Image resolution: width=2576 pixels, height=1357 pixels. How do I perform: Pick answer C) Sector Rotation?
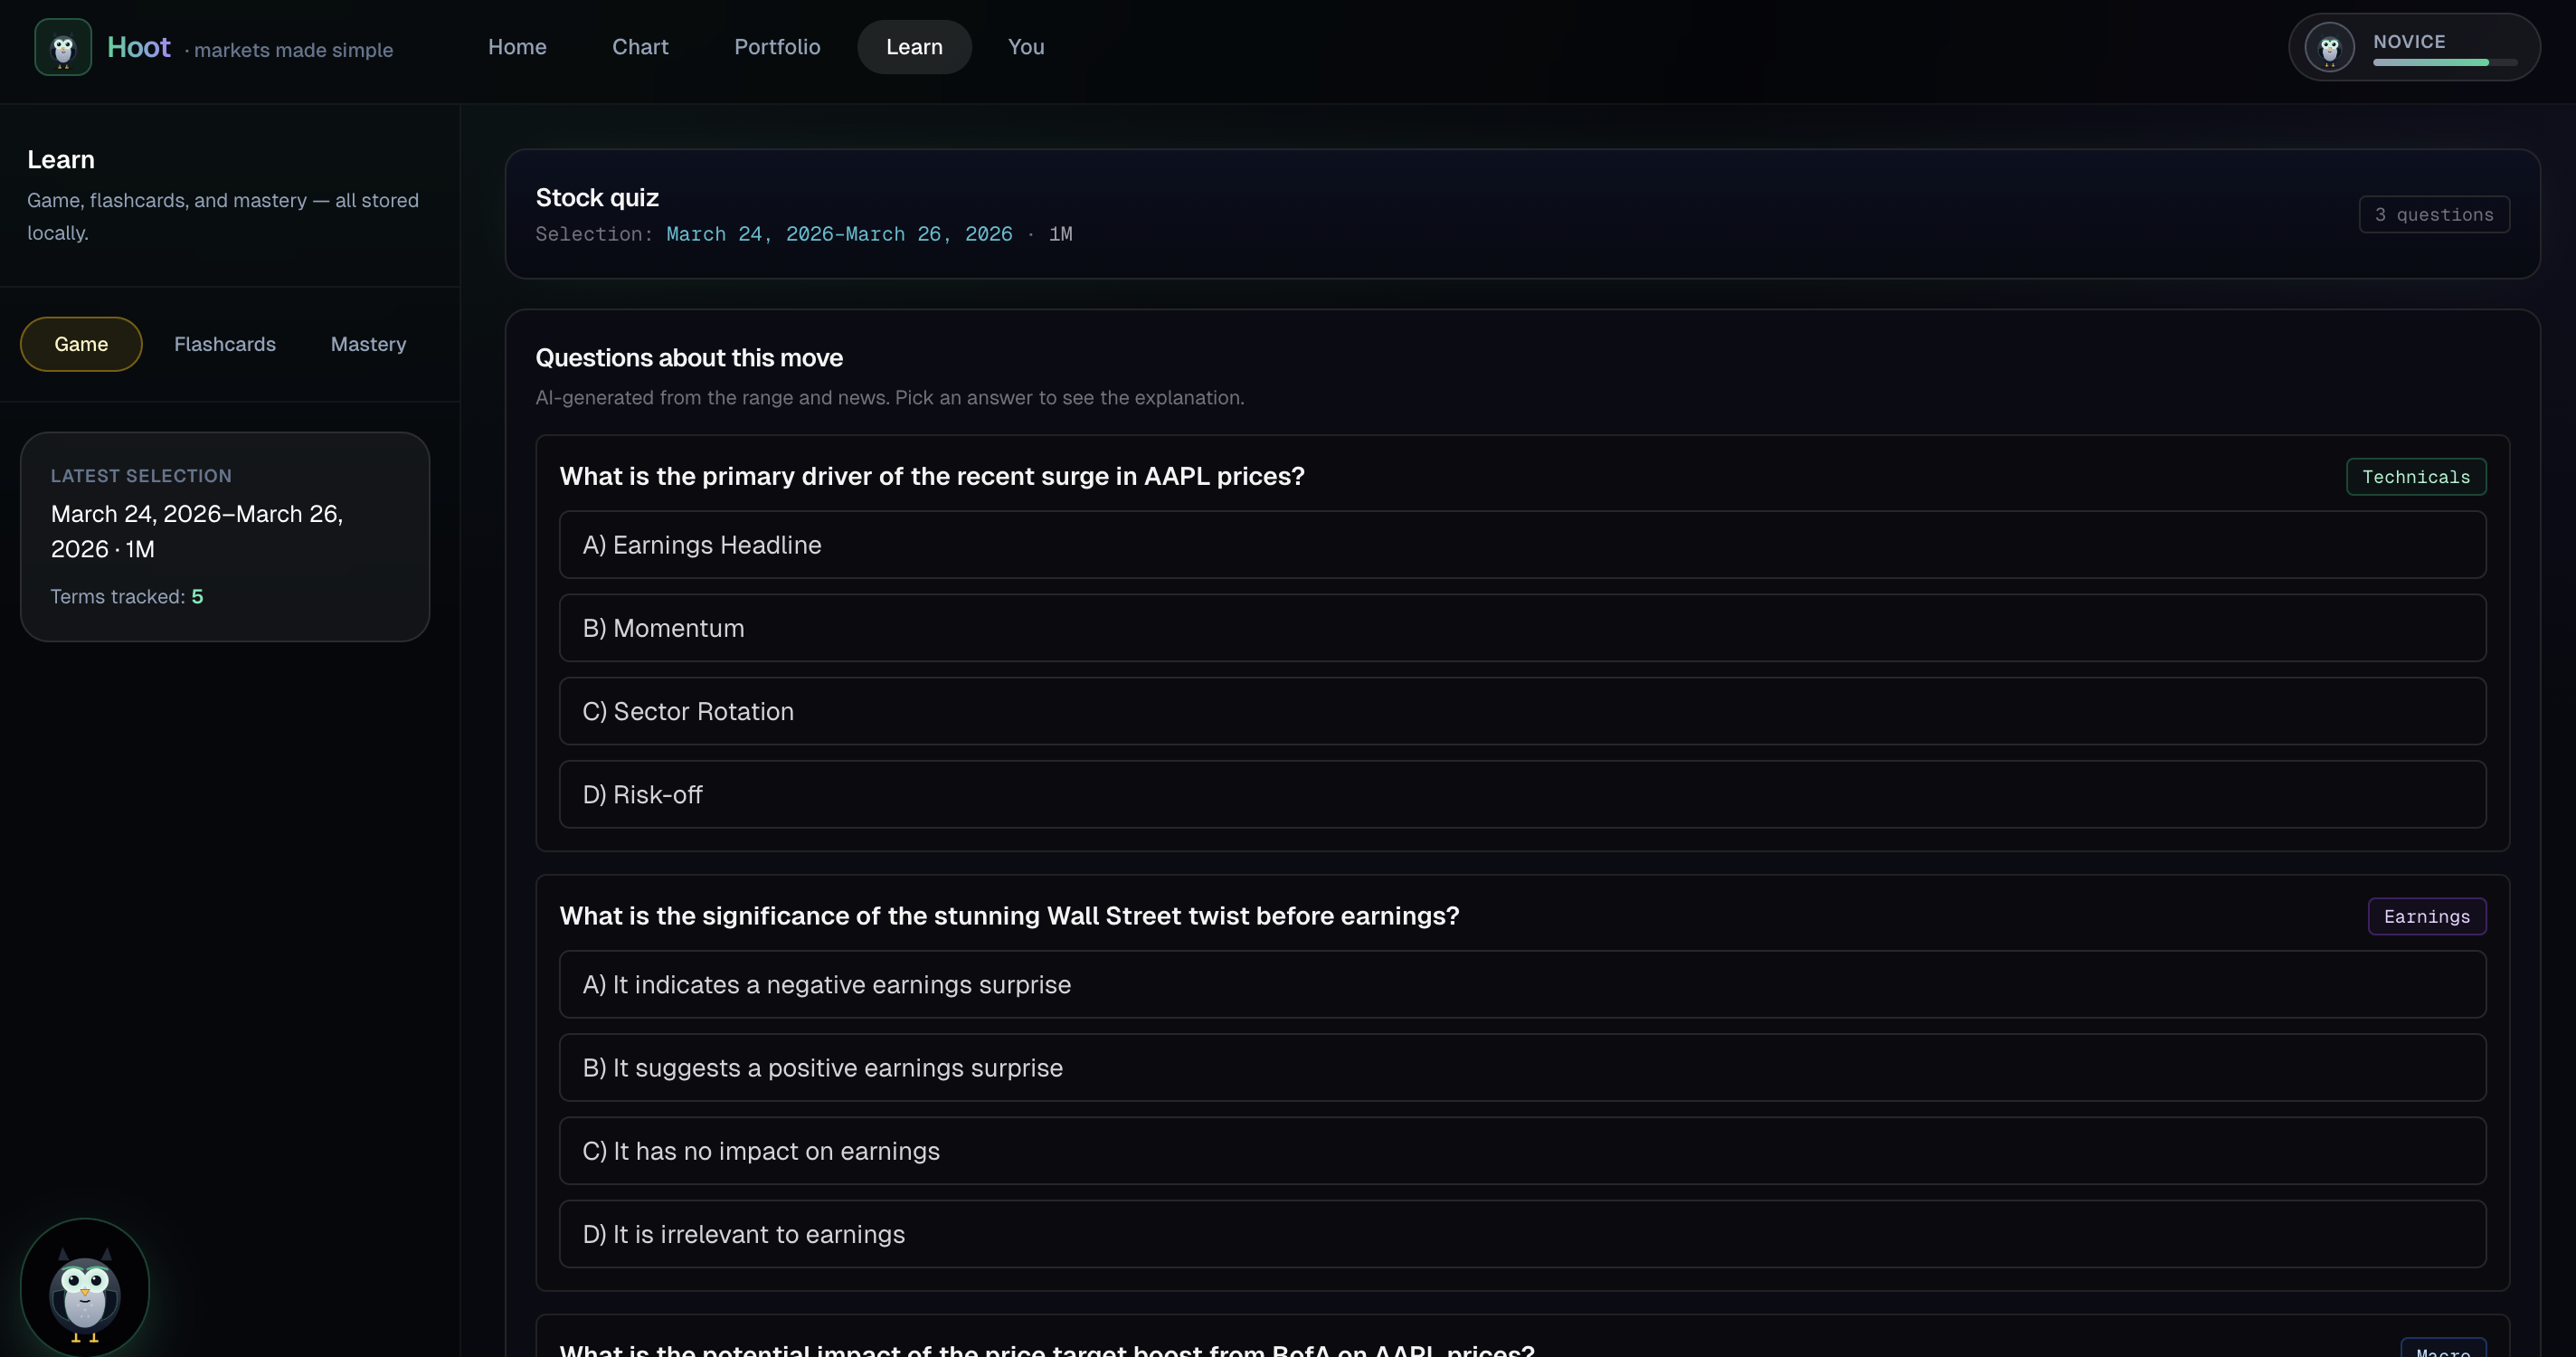[1522, 711]
